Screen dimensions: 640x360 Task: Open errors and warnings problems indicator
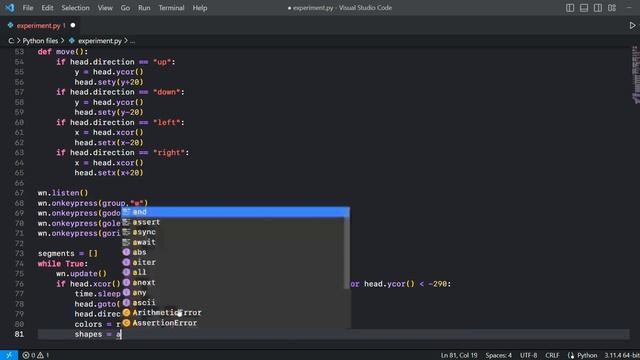click(x=36, y=355)
